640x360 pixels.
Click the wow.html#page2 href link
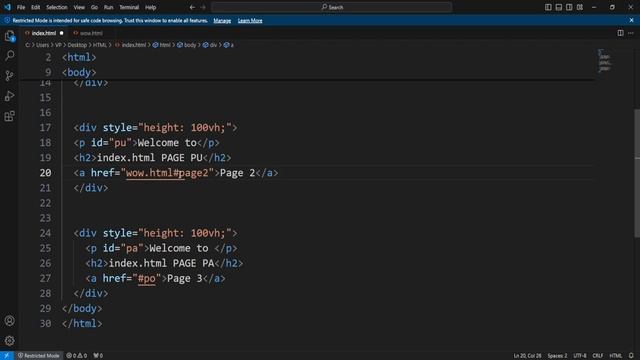pyautogui.click(x=167, y=173)
